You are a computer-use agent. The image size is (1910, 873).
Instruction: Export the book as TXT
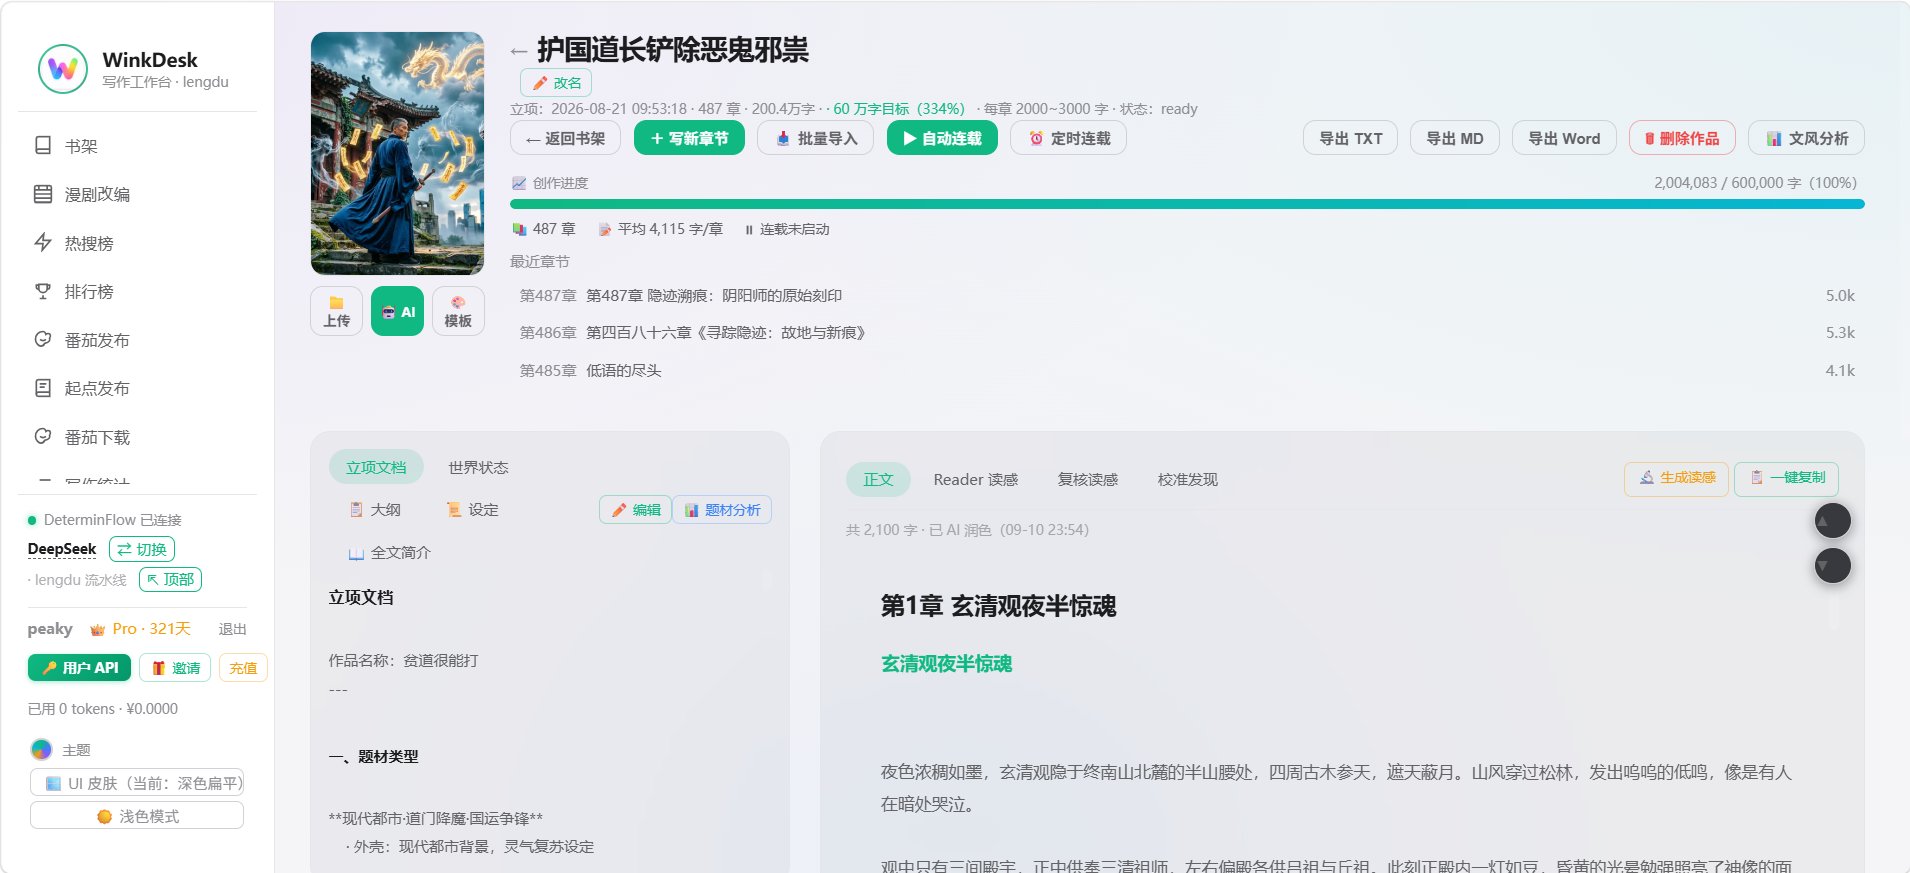click(1350, 138)
